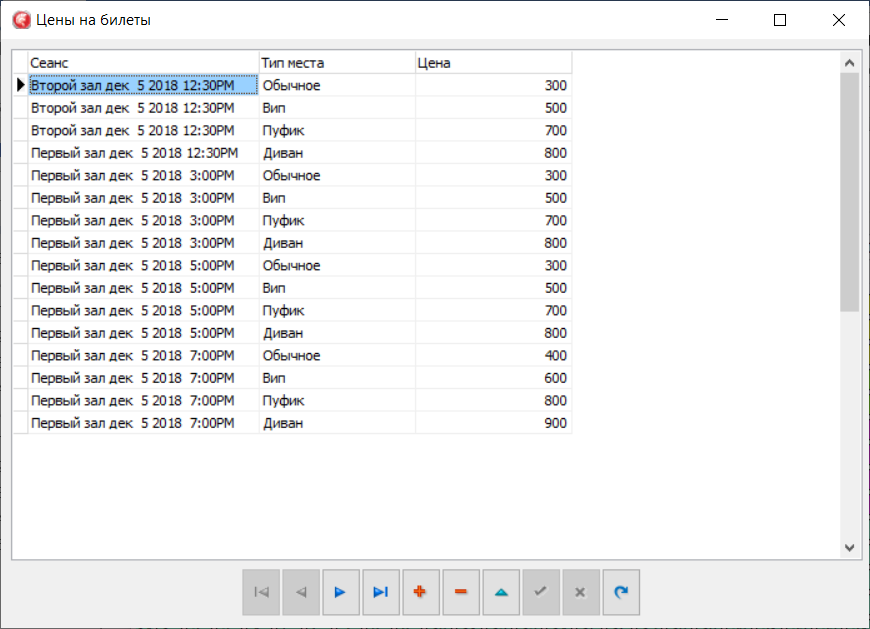870x629 pixels.
Task: Click the Тип места column header
Action: [x=337, y=63]
